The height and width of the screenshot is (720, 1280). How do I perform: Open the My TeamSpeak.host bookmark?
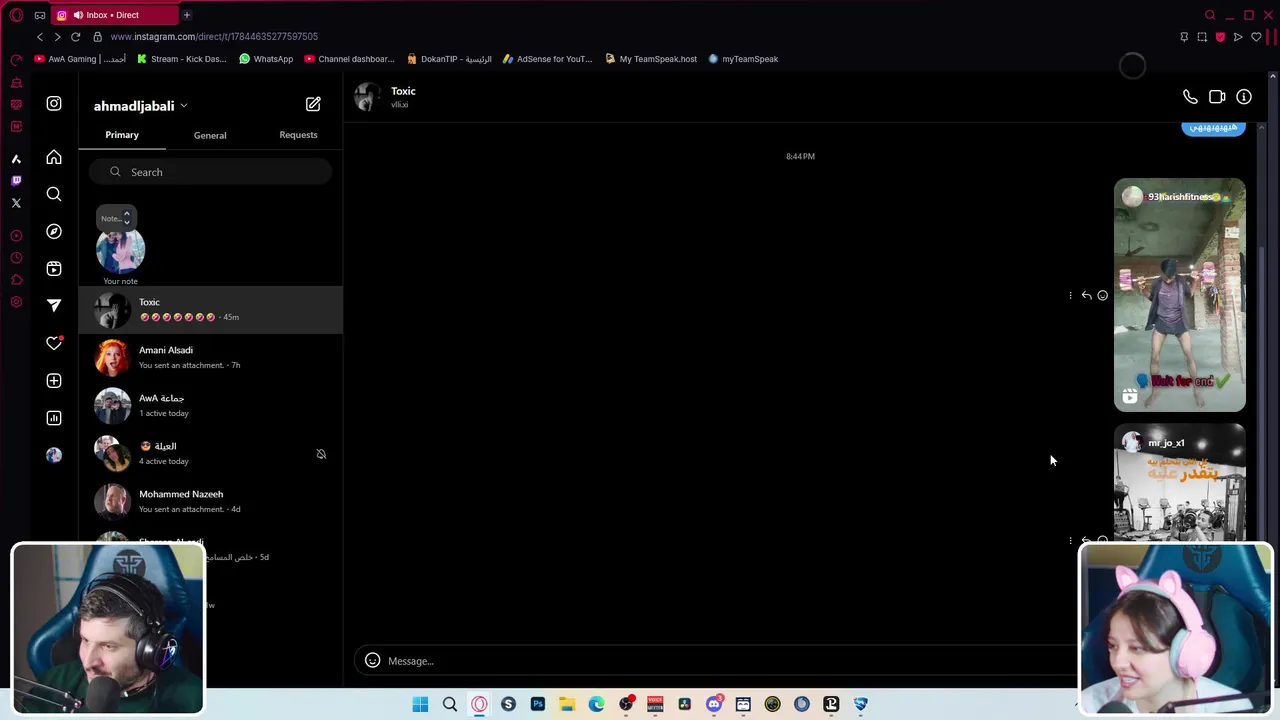coord(651,59)
